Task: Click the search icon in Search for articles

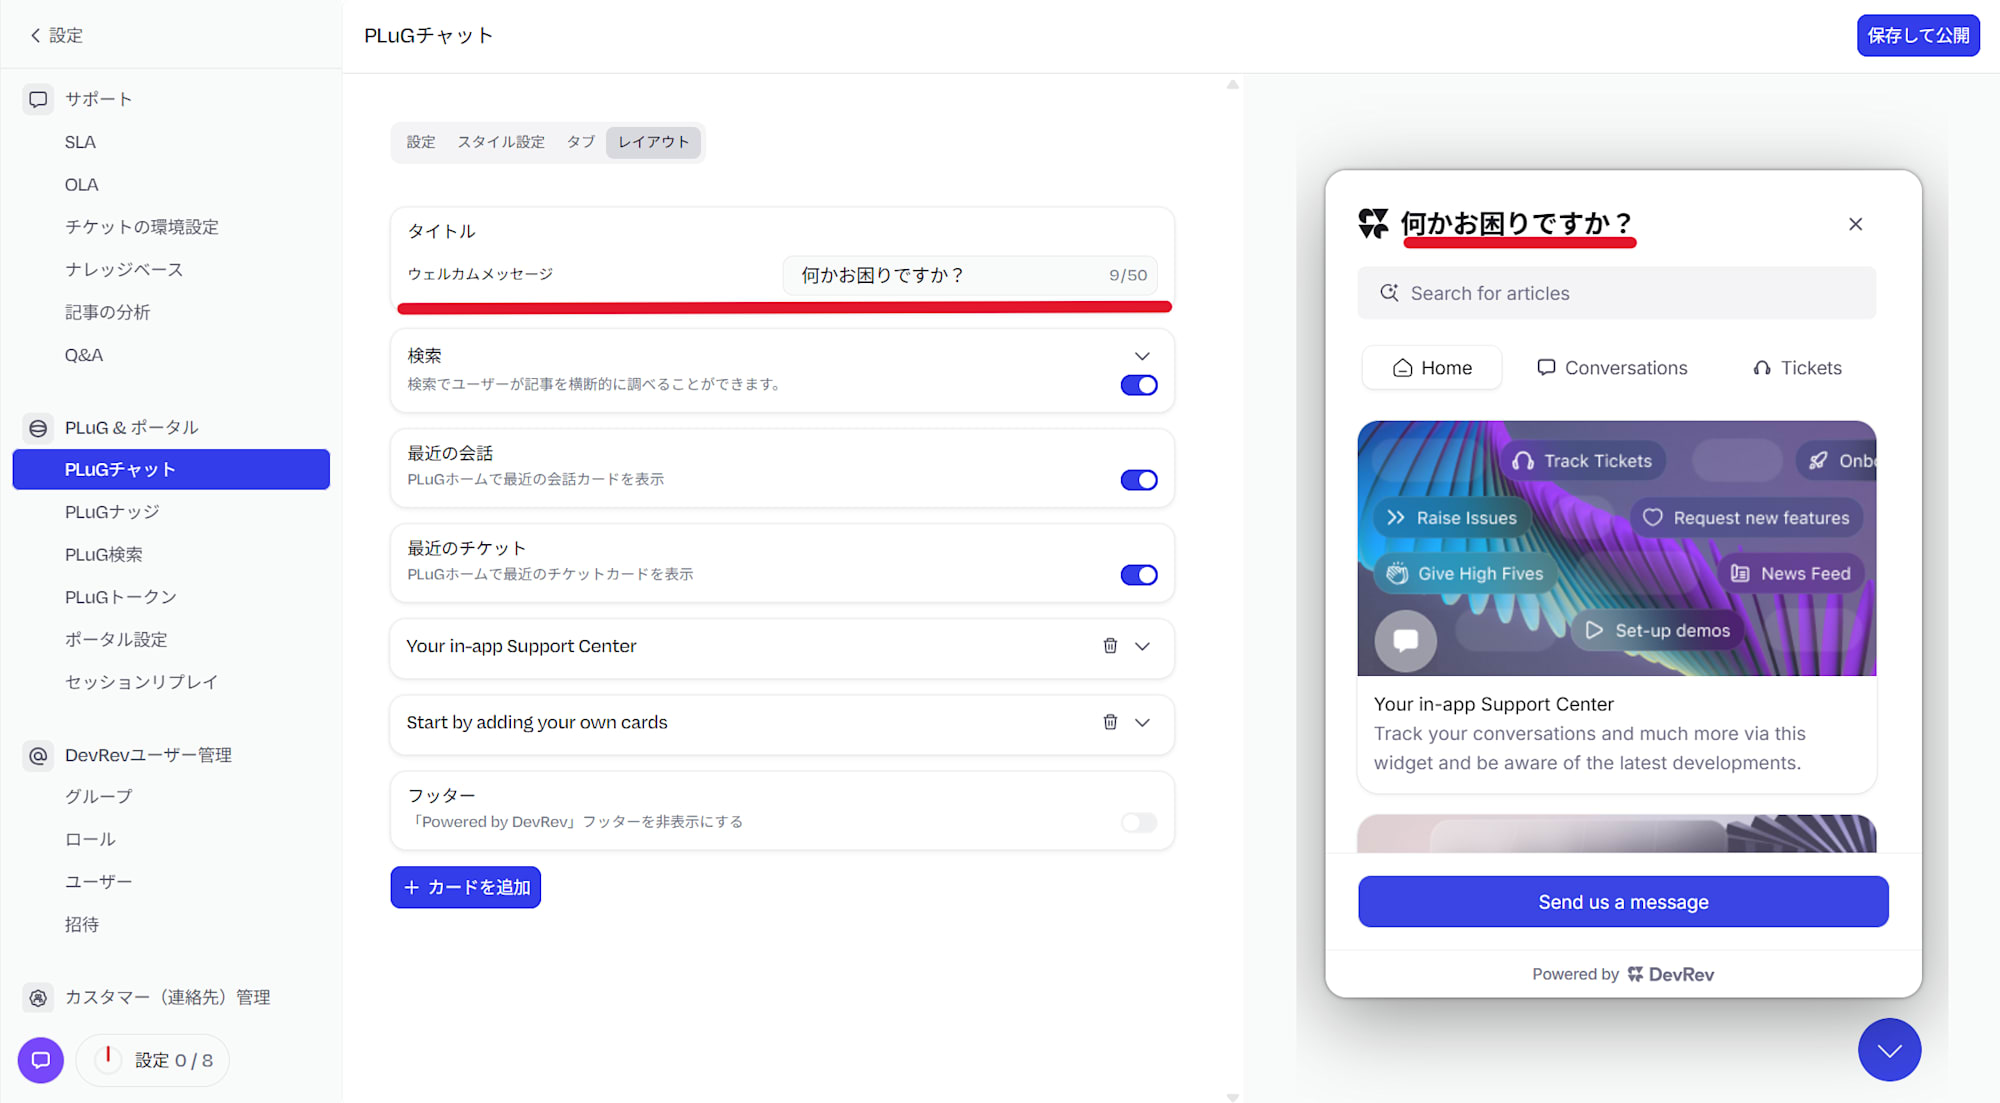Action: 1389,293
